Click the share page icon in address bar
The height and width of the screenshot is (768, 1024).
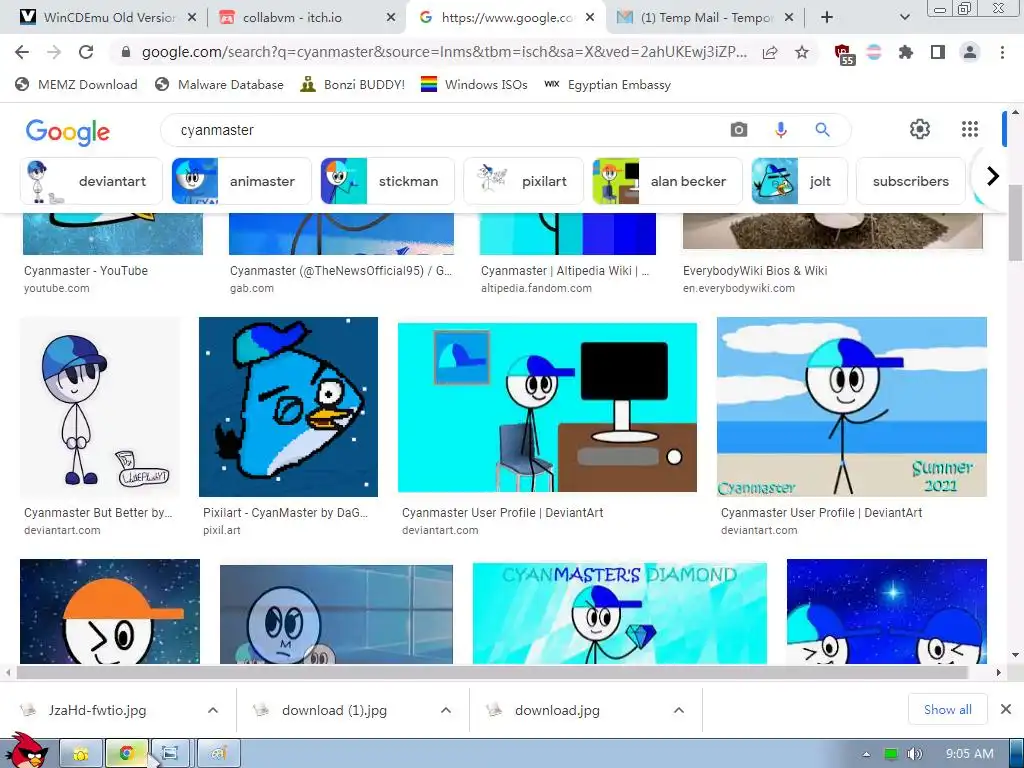[x=770, y=52]
